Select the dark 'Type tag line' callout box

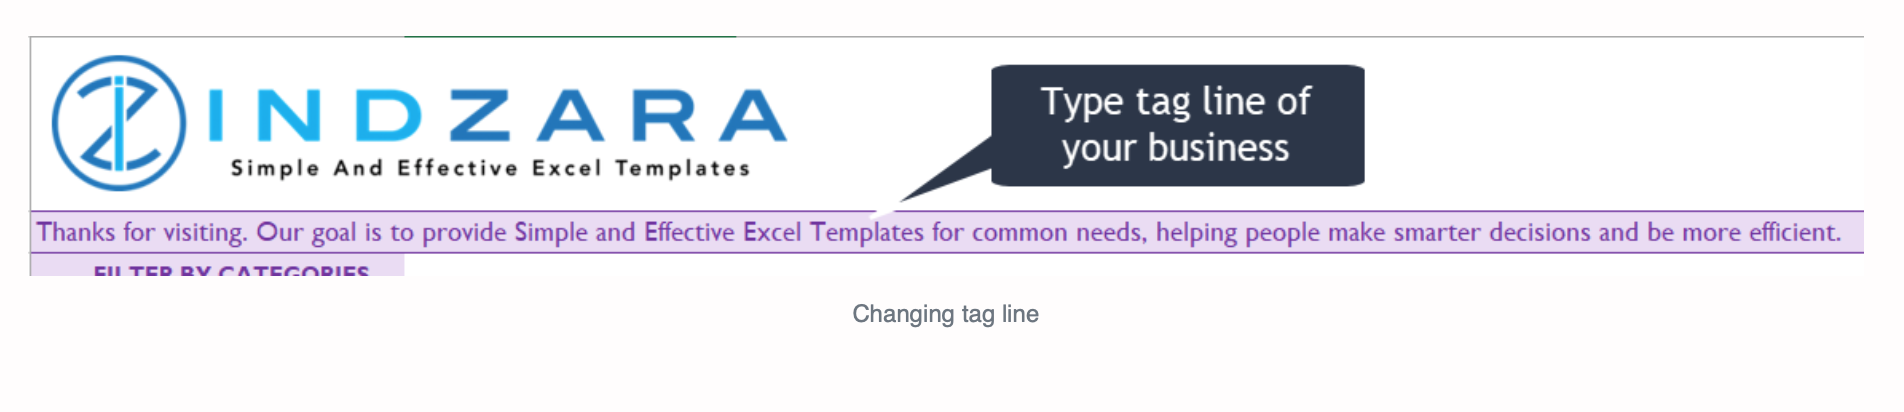(1177, 125)
